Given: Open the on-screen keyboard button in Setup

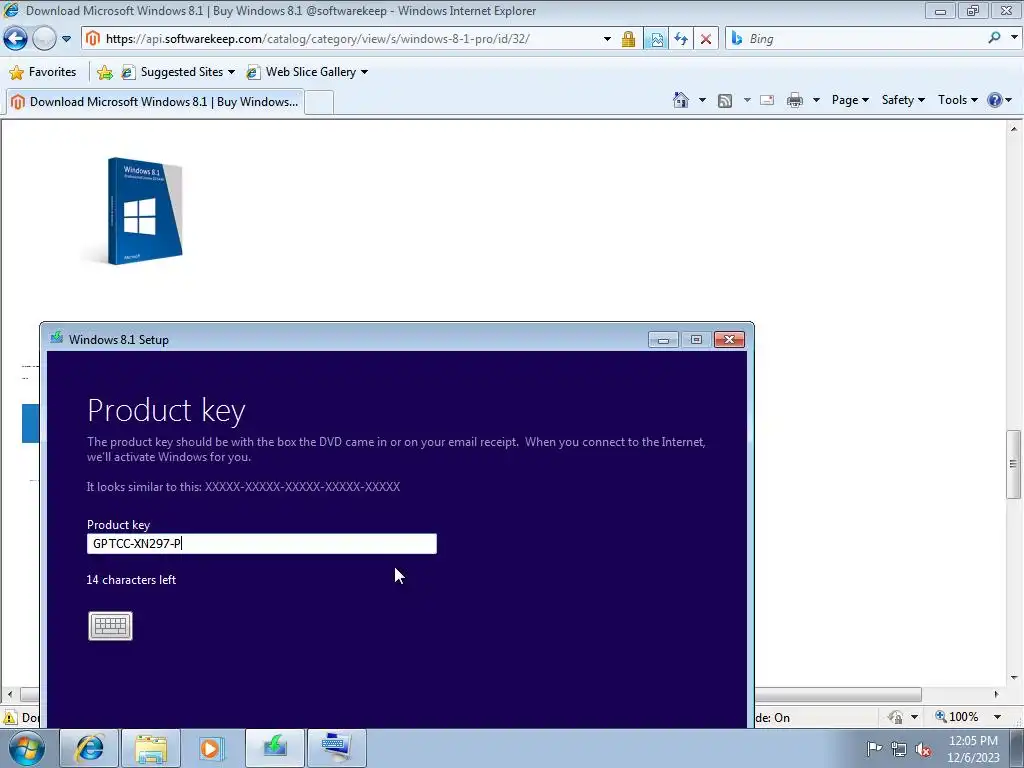Looking at the screenshot, I should [x=110, y=626].
